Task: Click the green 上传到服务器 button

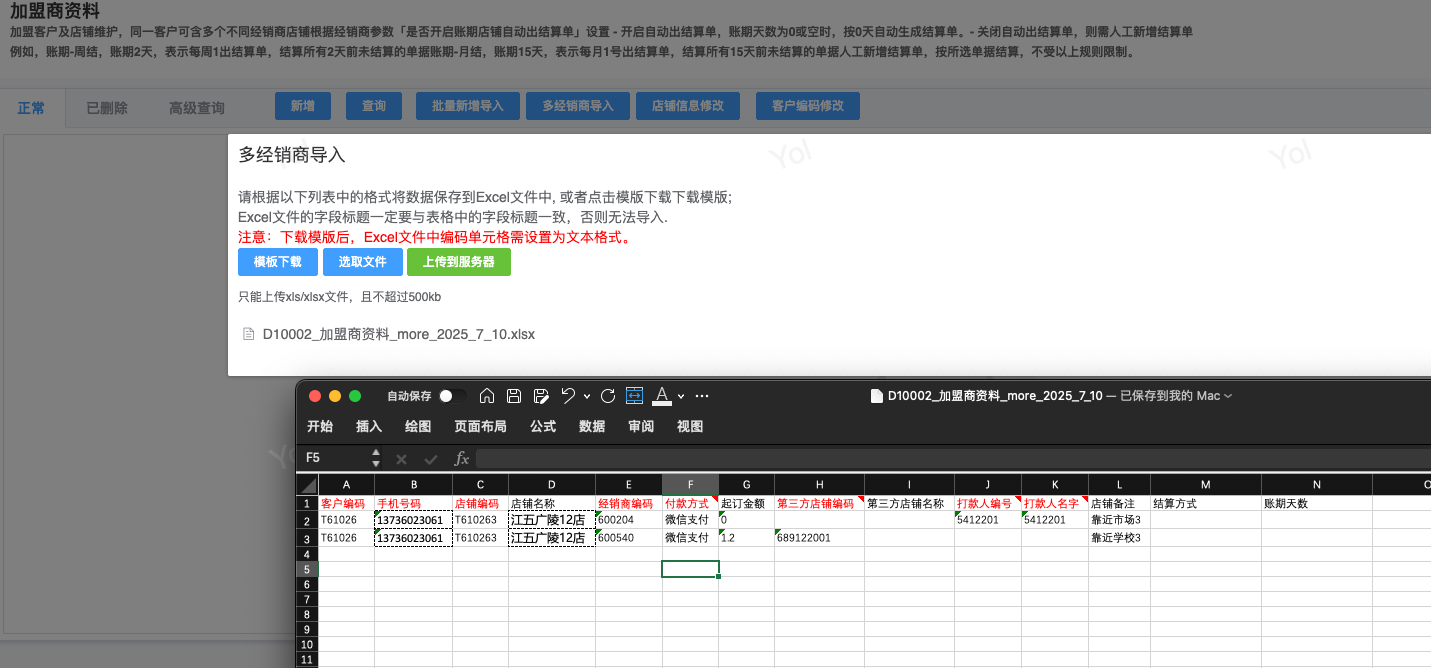Action: pos(458,262)
